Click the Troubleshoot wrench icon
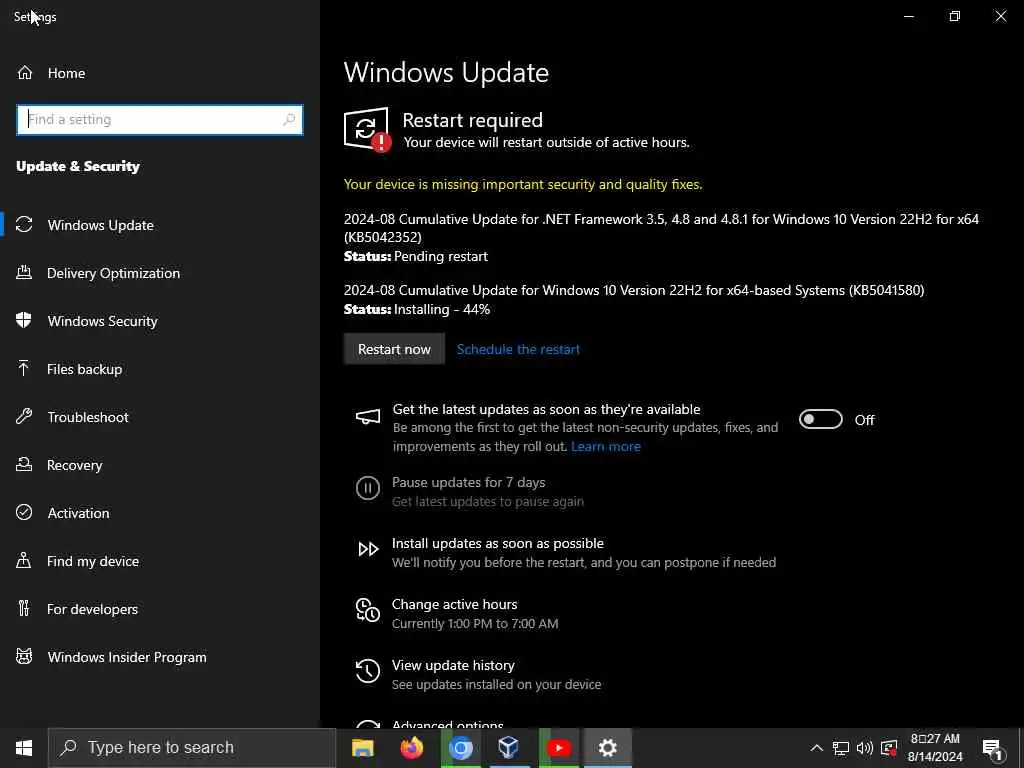This screenshot has width=1024, height=768. click(24, 416)
